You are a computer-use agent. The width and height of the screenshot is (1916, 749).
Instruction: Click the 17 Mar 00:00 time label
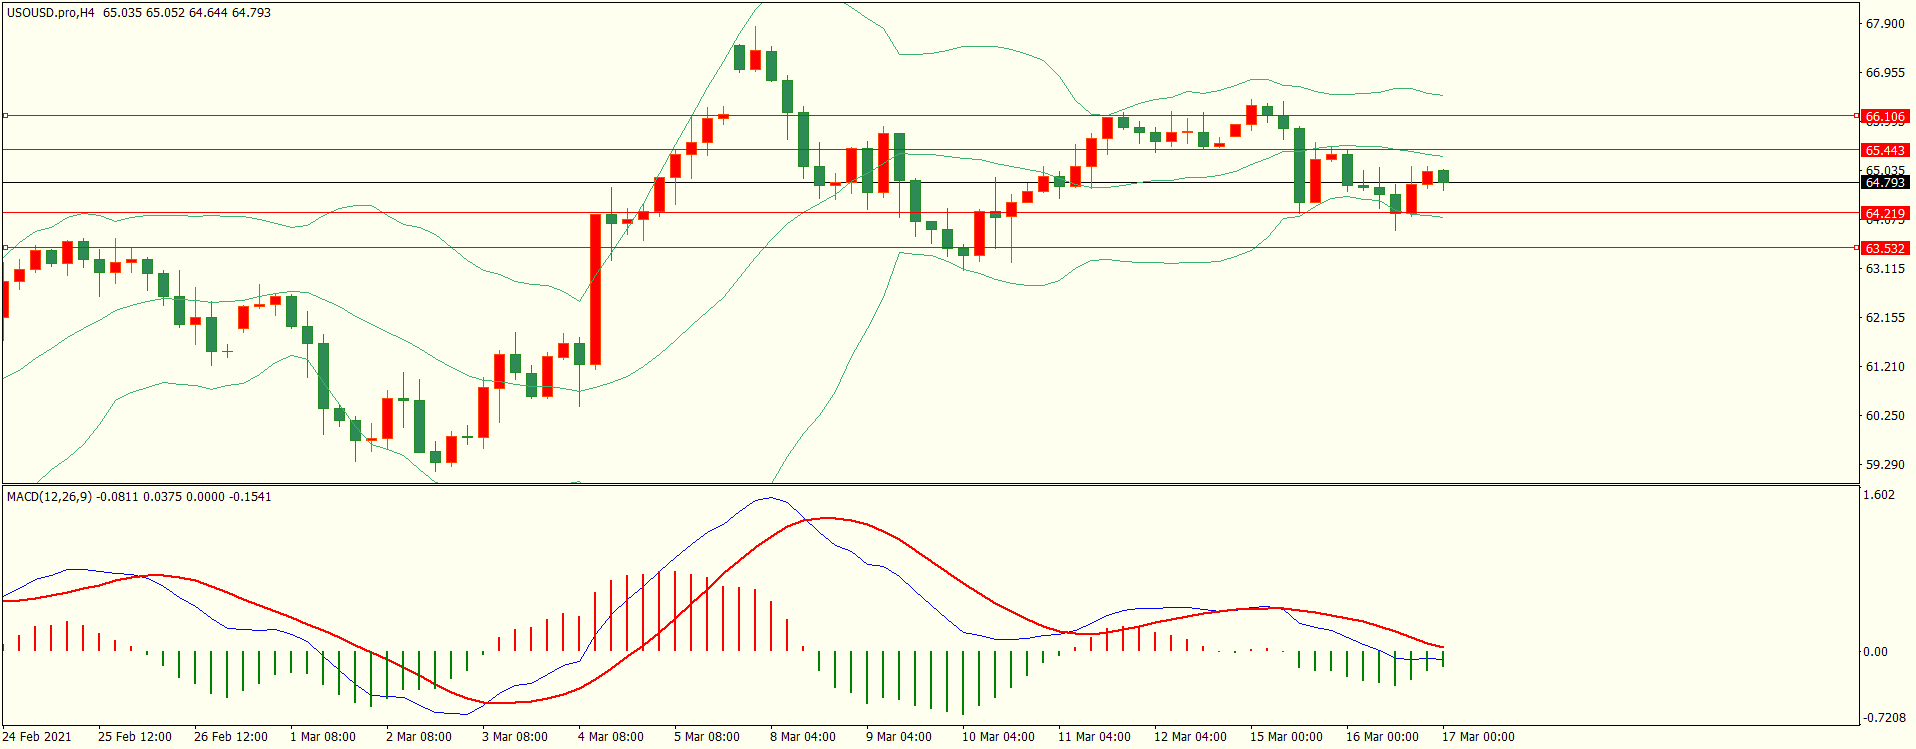[x=1479, y=737]
